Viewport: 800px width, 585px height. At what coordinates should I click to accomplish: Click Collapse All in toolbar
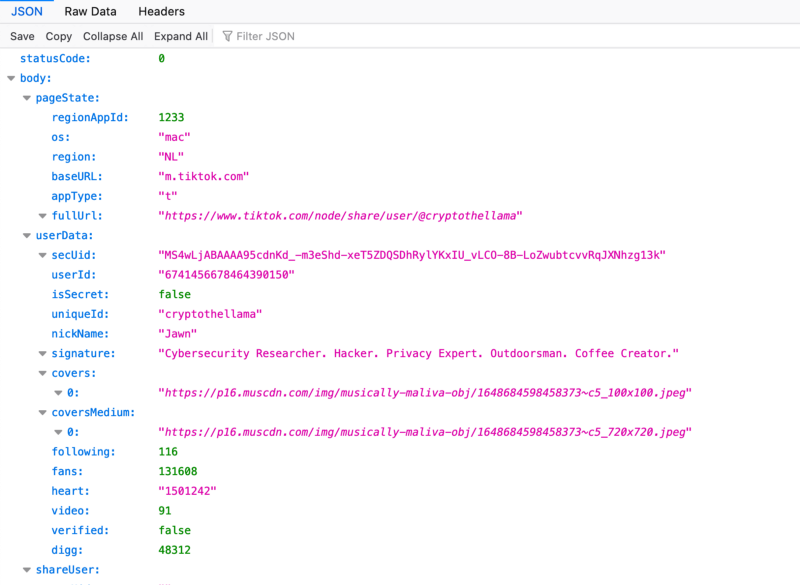(113, 36)
